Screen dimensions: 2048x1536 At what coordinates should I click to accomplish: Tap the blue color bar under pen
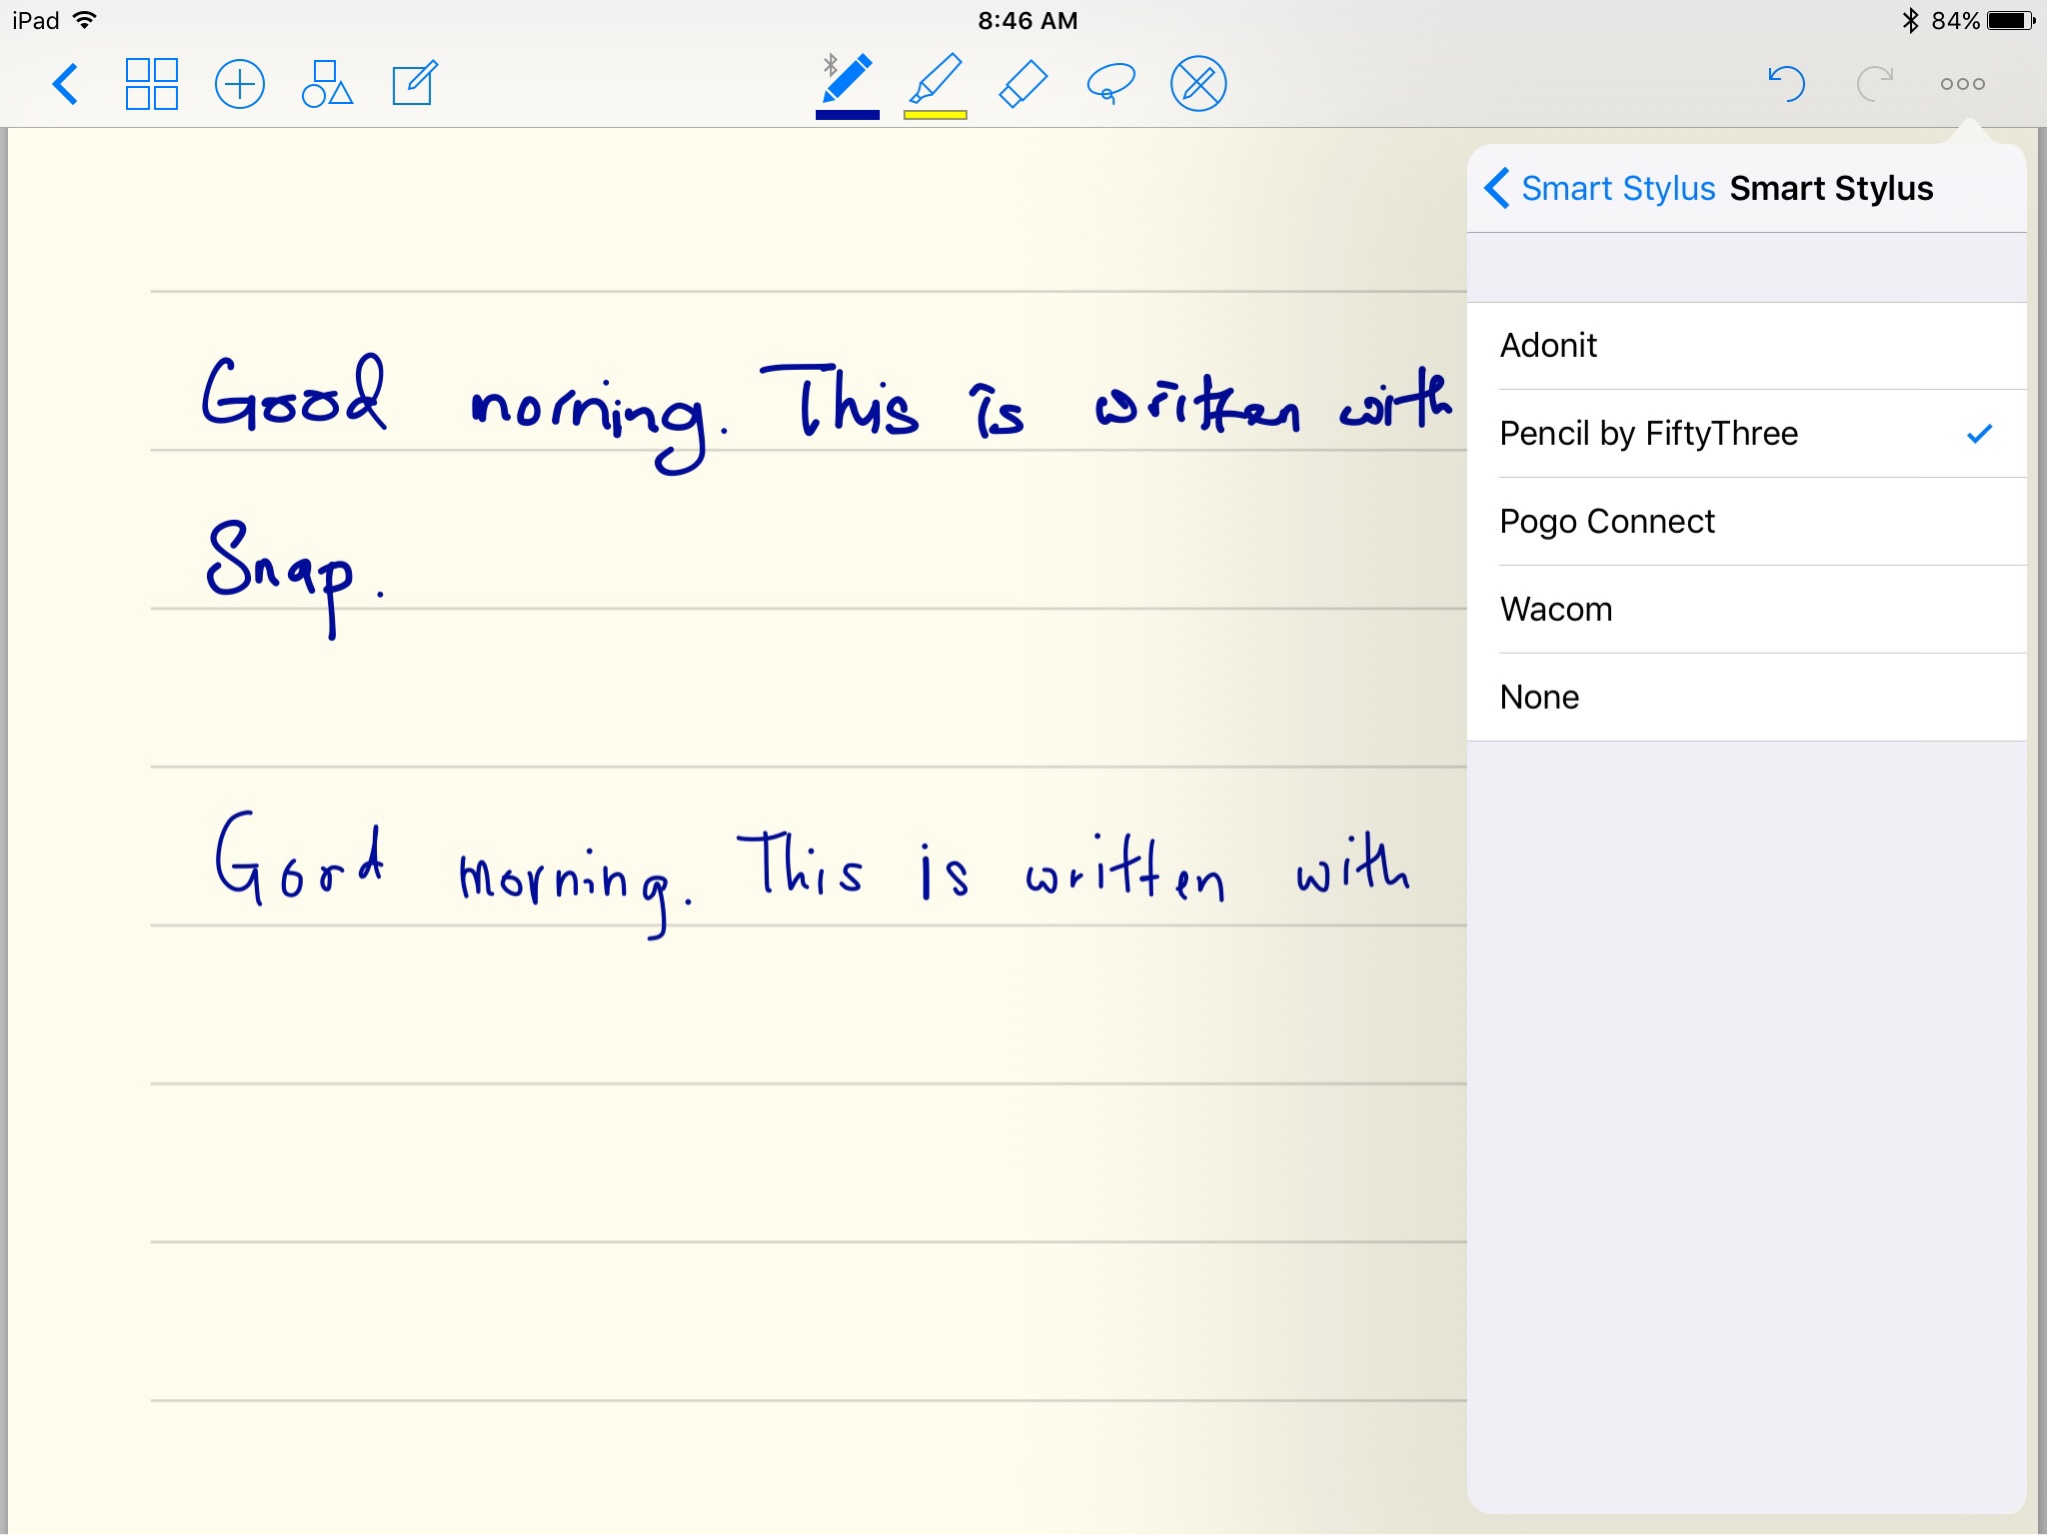848,115
